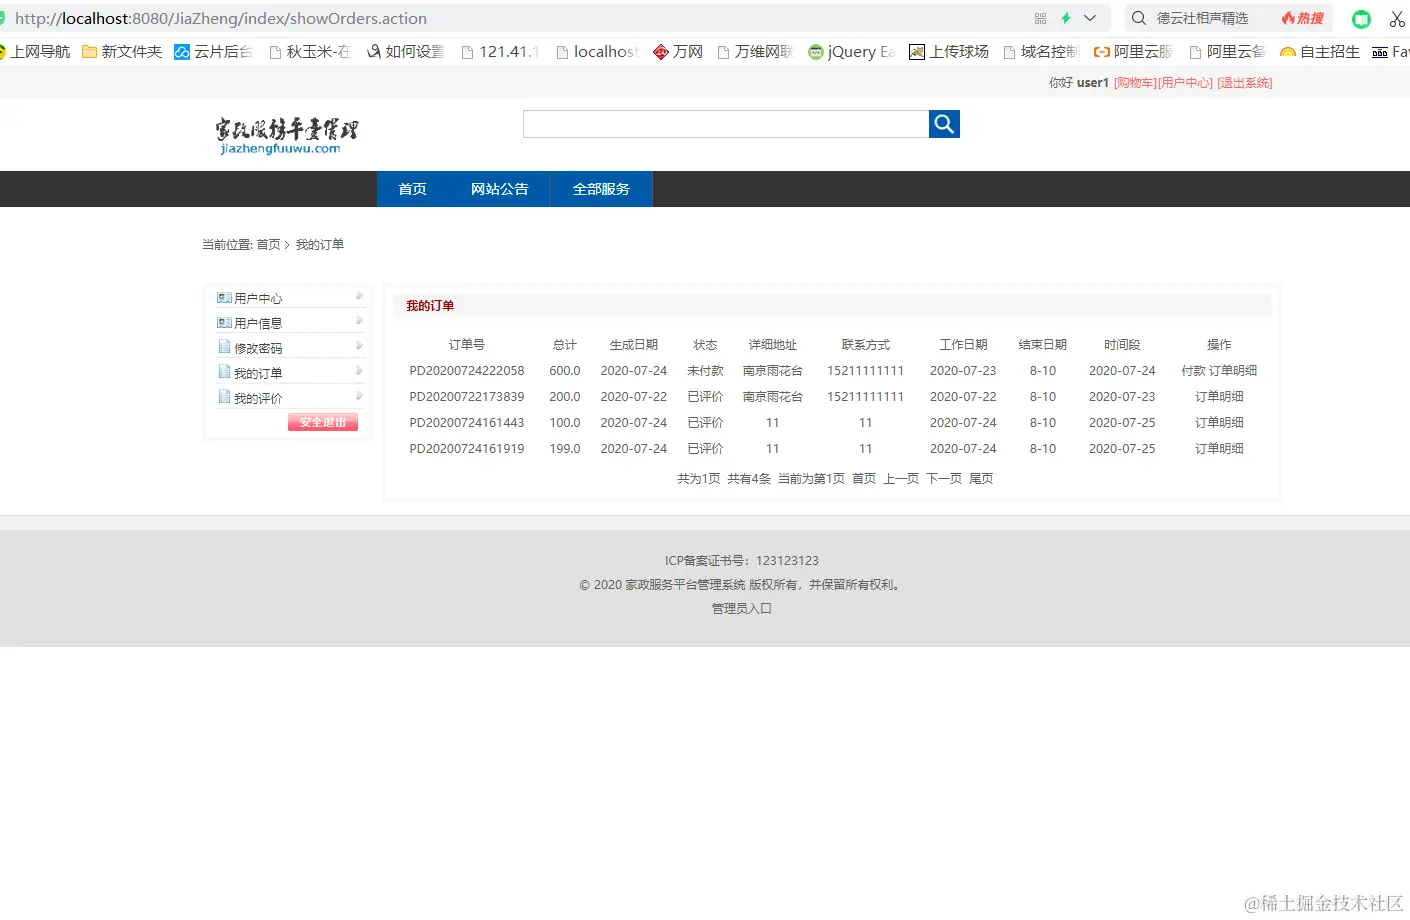Click the 退出系统 header link
This screenshot has width=1410, height=920.
1245,83
